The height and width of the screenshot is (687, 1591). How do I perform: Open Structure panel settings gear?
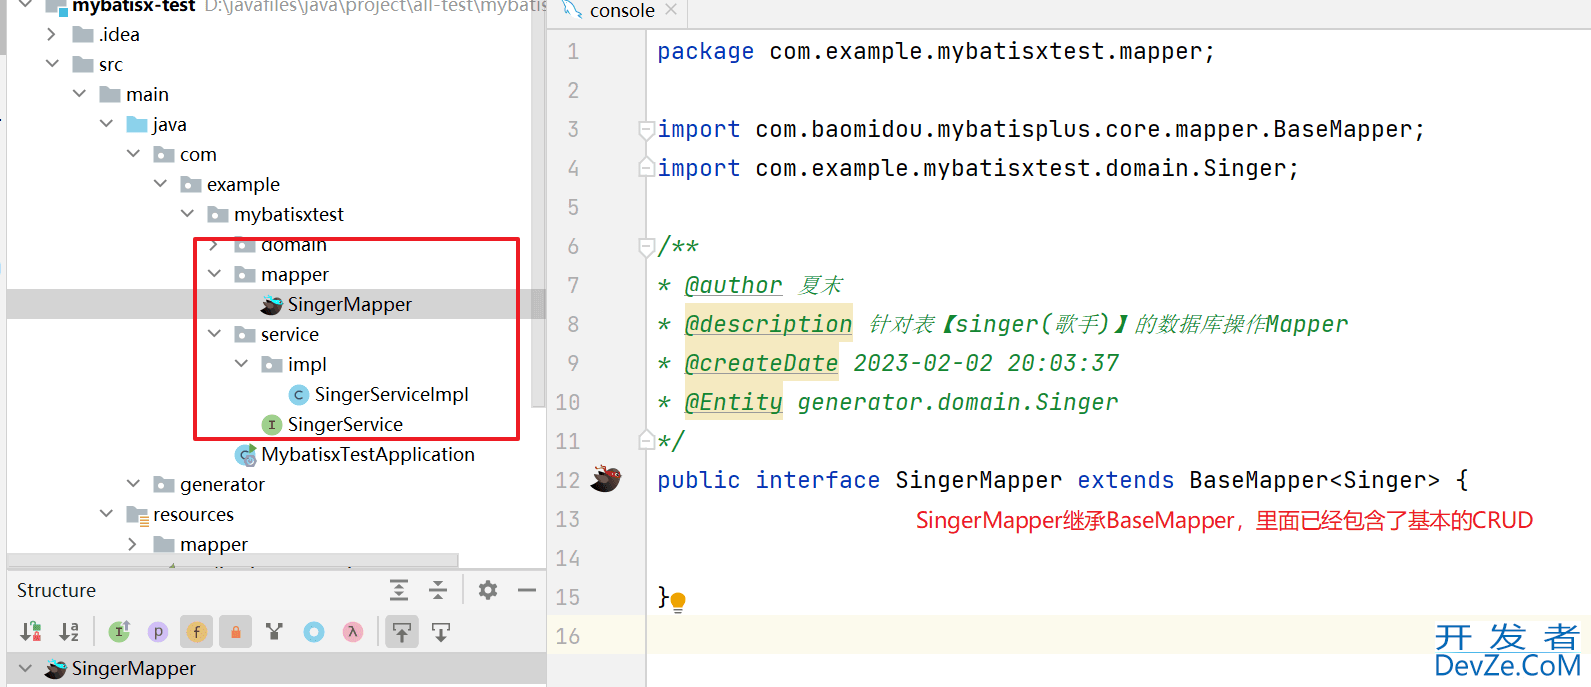[488, 590]
